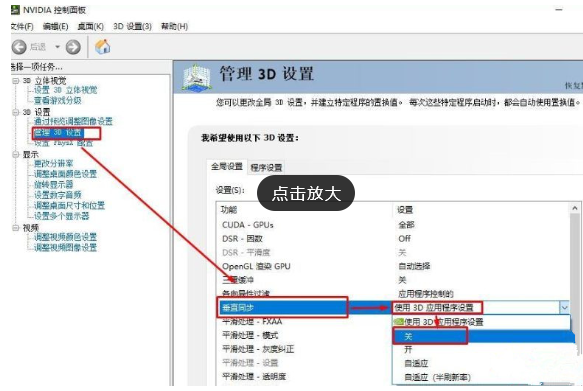The image size is (583, 391).
Task: Open the 编辑(E) menu
Action: click(55, 26)
